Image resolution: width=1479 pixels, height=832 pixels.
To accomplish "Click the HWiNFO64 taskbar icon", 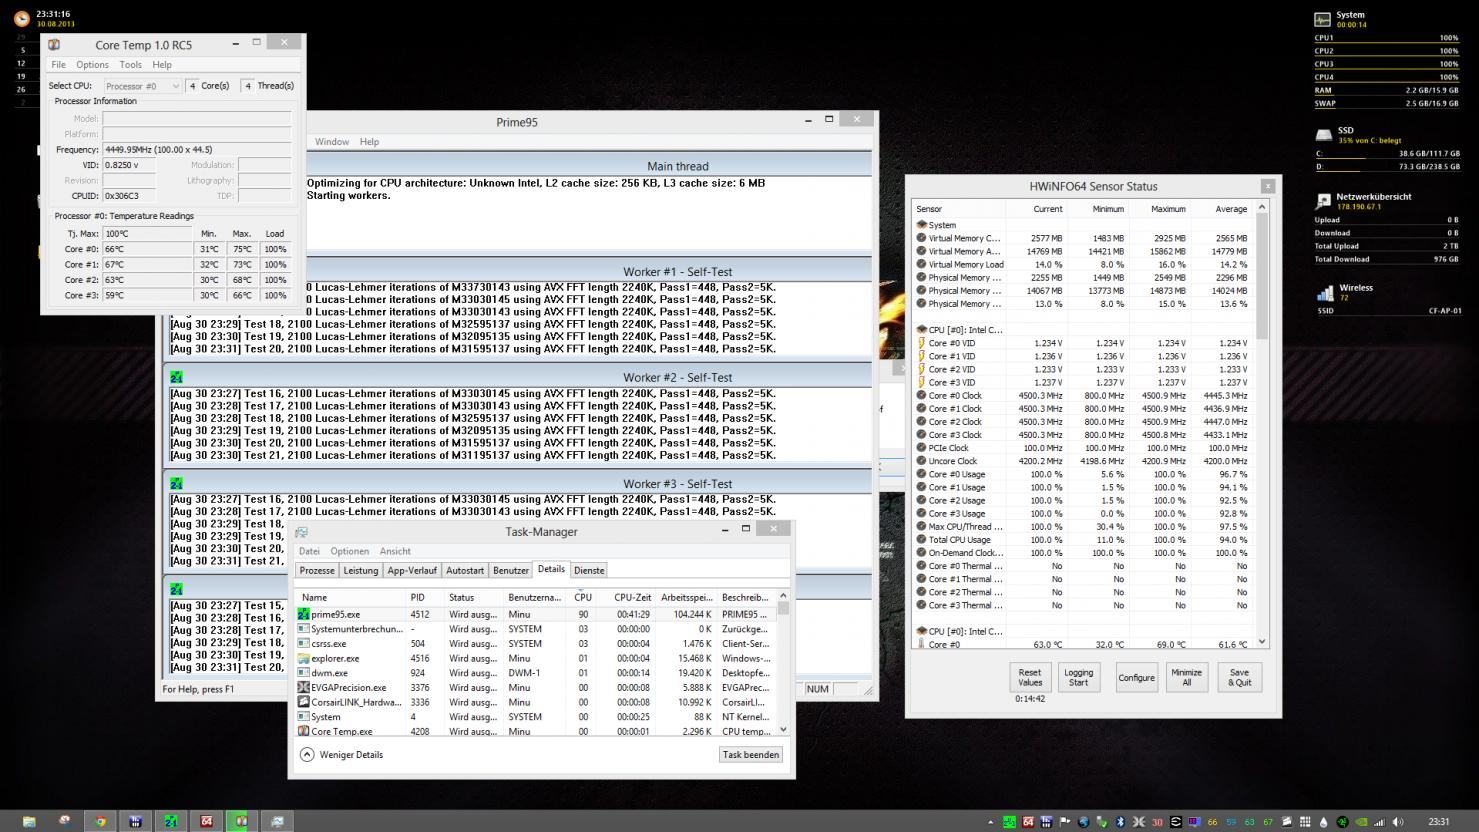I will pos(207,821).
